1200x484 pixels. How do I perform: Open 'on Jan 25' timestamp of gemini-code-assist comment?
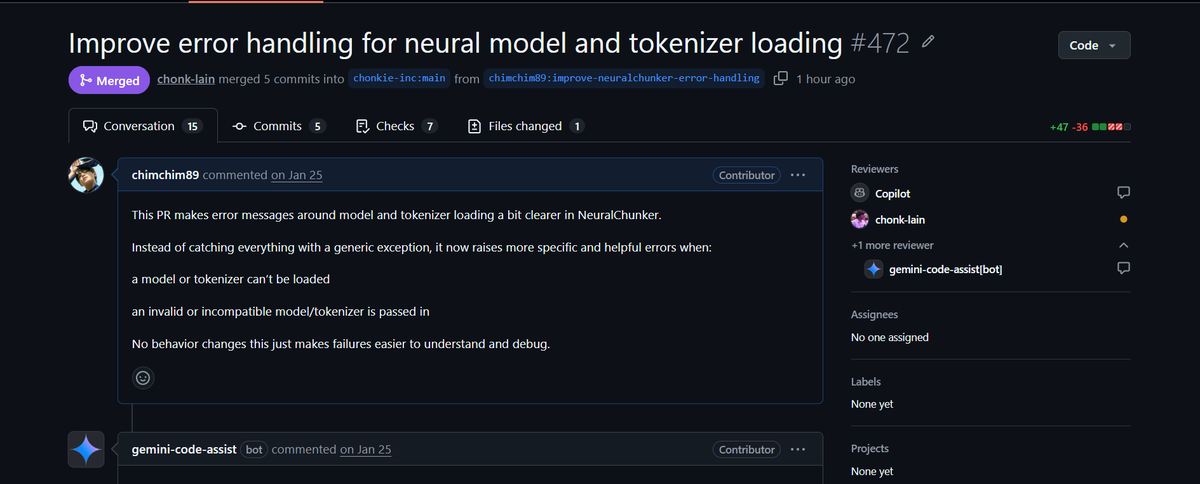pyautogui.click(x=365, y=450)
